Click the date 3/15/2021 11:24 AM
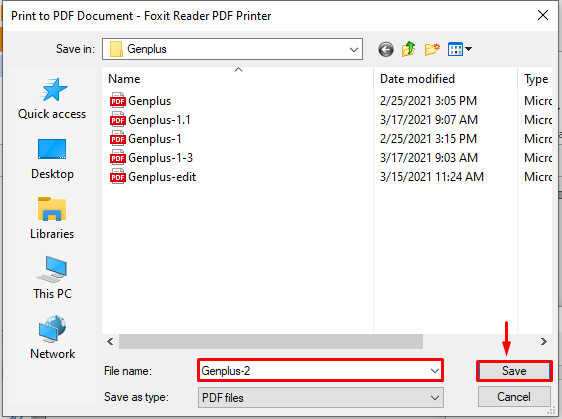The height and width of the screenshot is (419, 562). (432, 177)
